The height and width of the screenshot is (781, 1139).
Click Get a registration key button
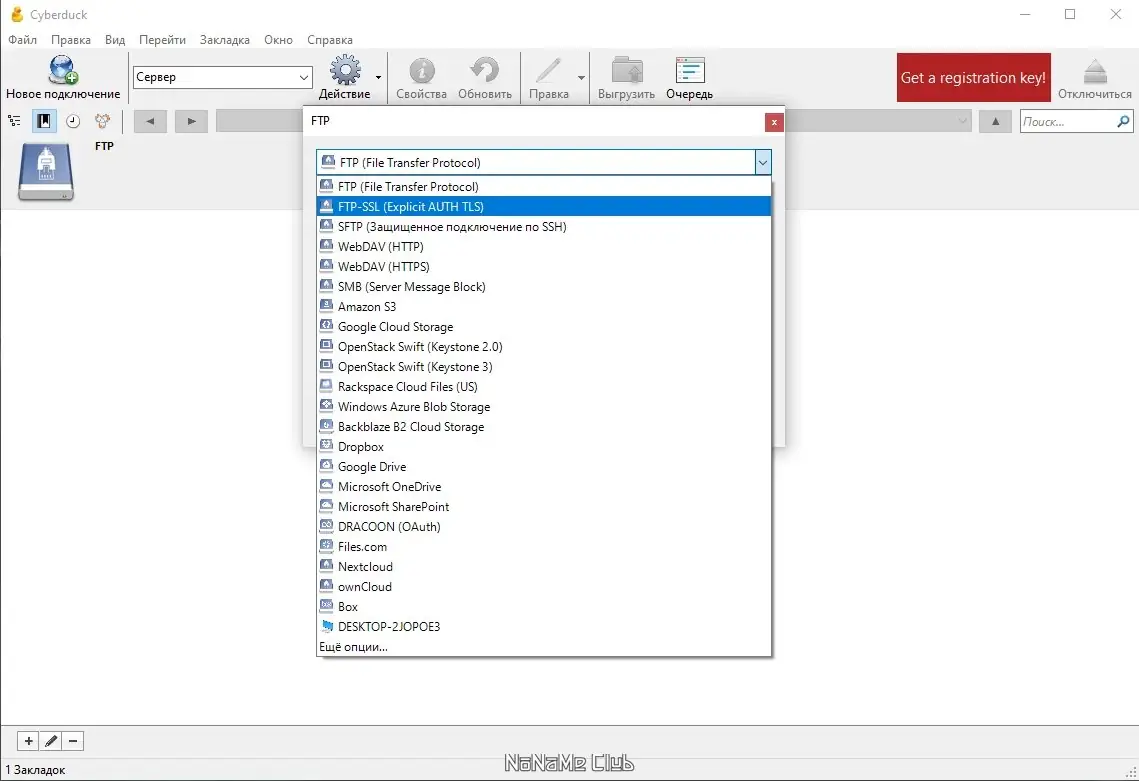973,77
